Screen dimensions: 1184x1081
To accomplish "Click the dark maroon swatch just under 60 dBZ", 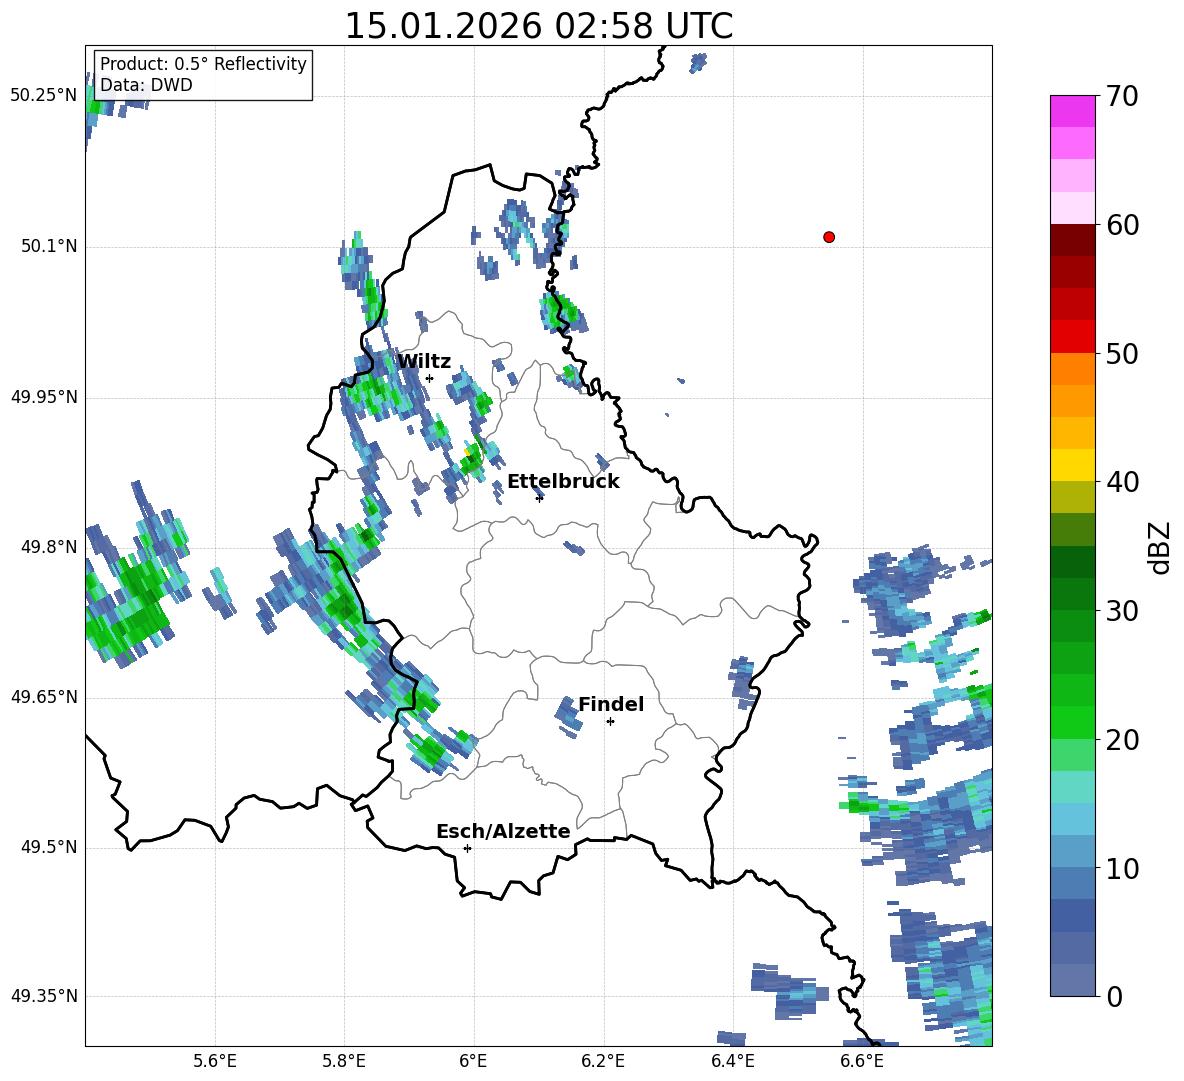I will tap(1072, 240).
